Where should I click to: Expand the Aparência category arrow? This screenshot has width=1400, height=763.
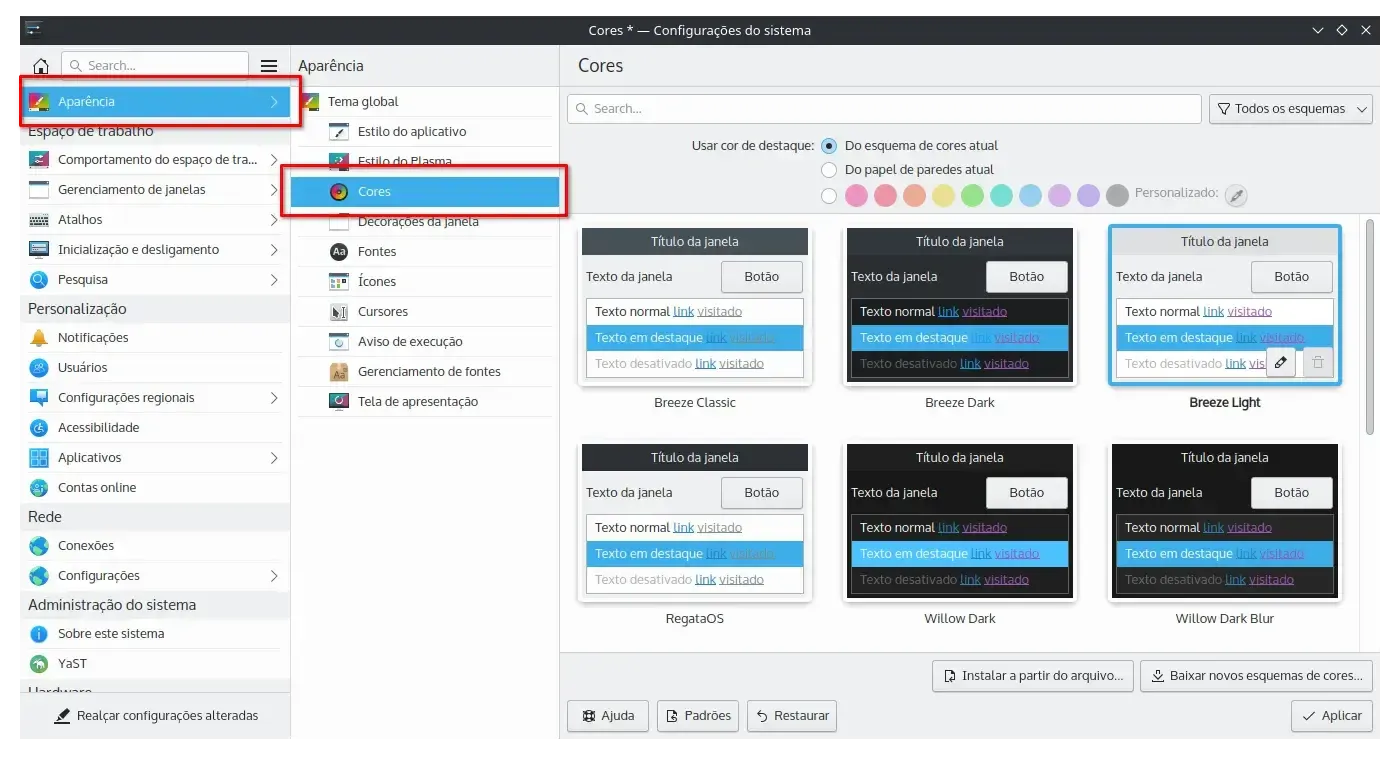click(x=274, y=102)
